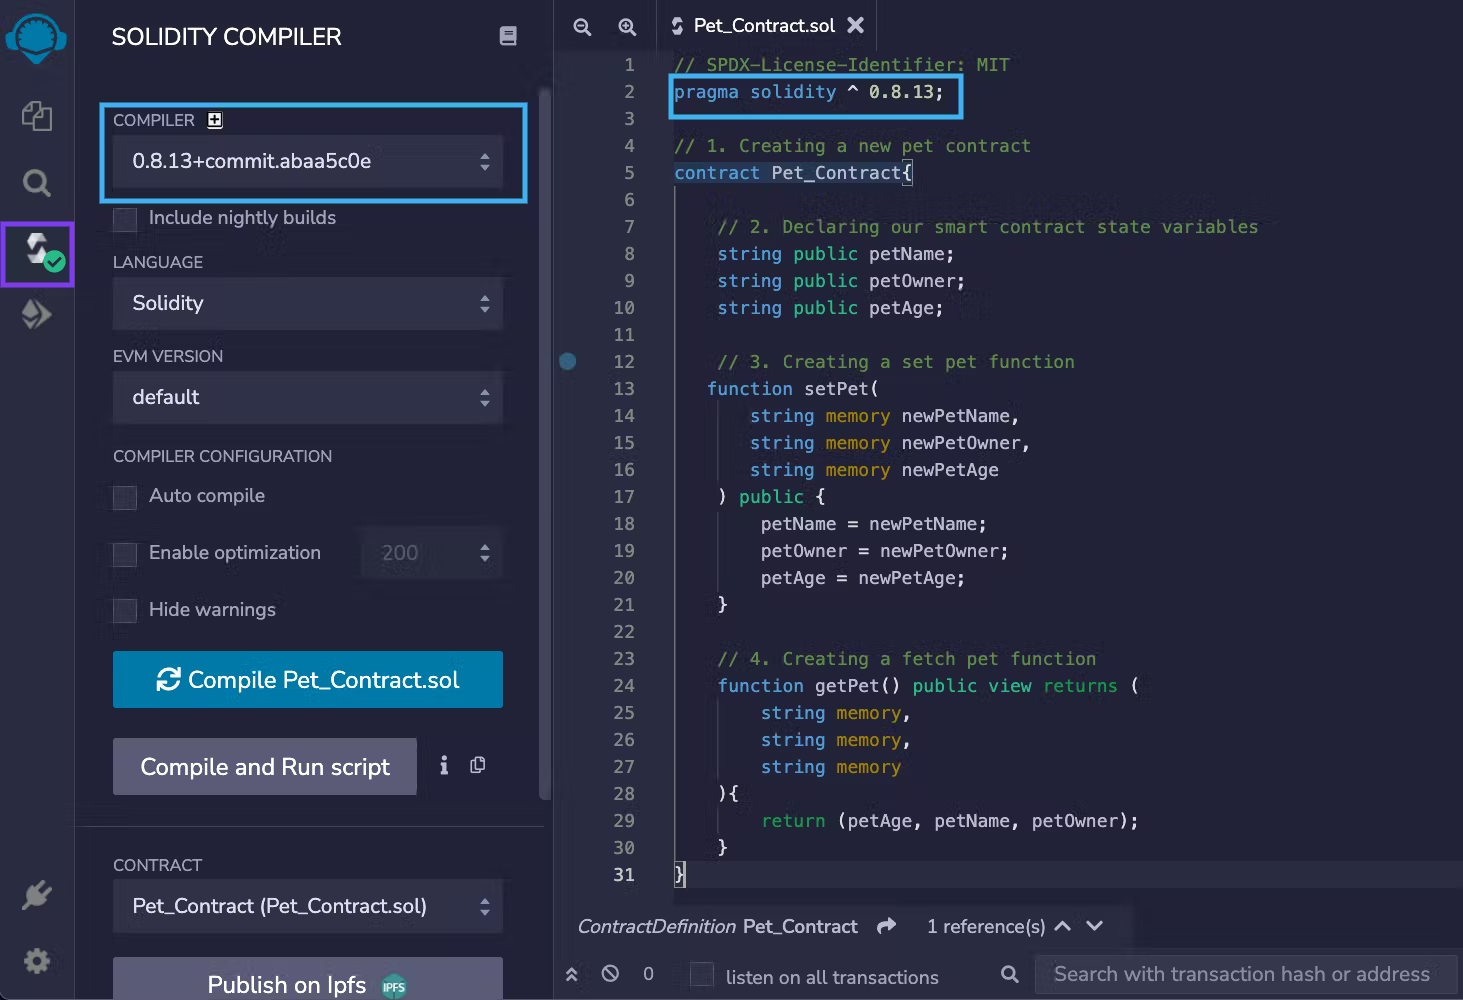This screenshot has width=1463, height=1000.
Task: Enable the Auto compile checkbox
Action: click(x=125, y=497)
